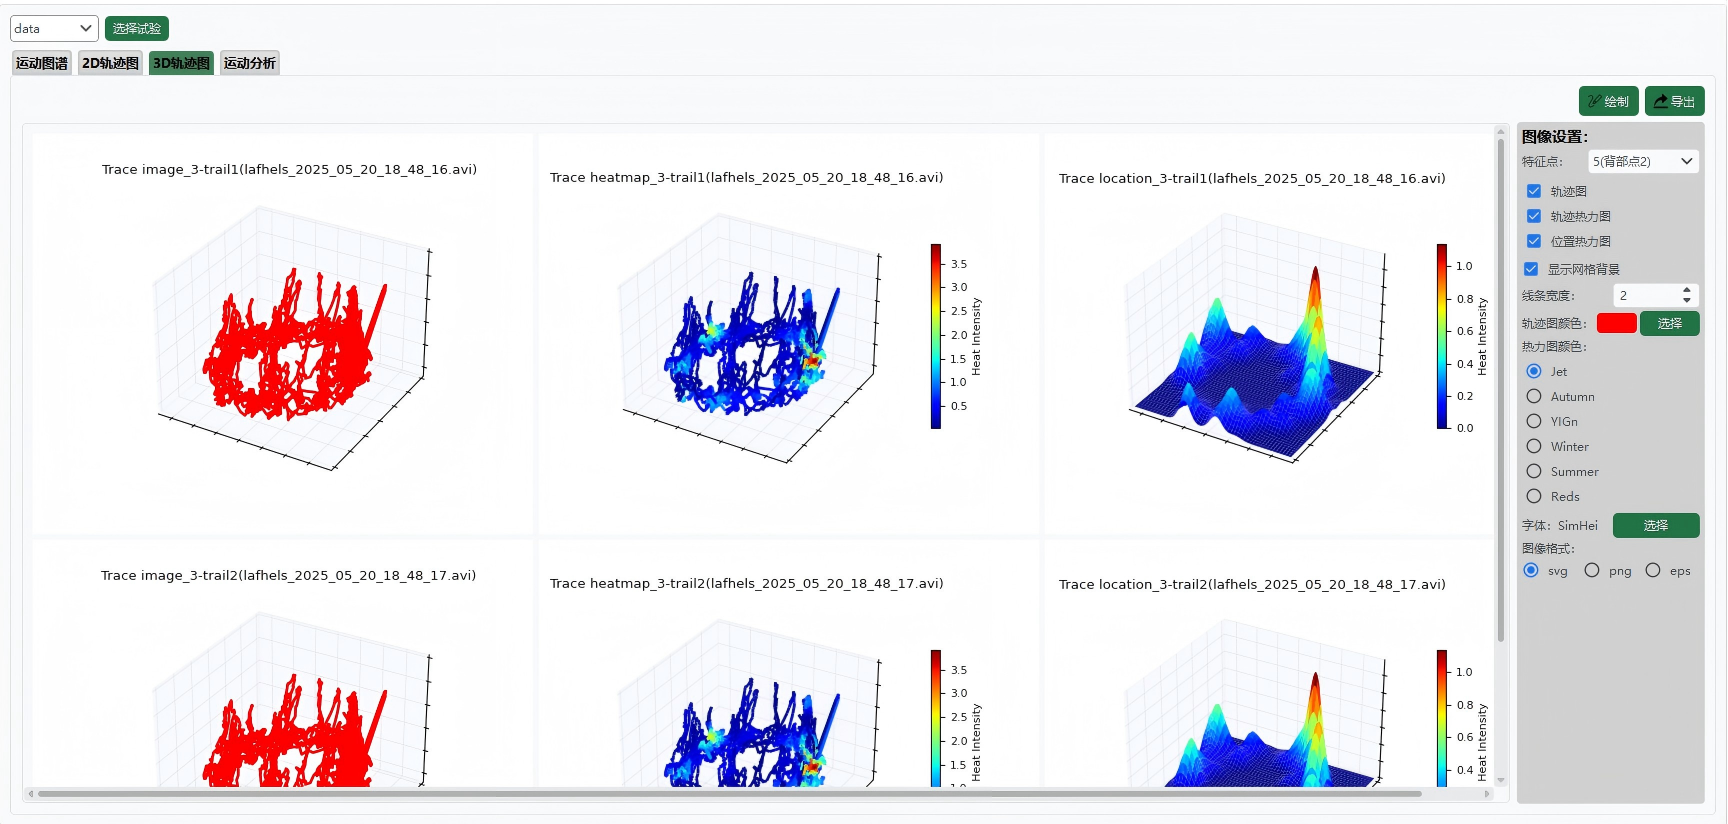Image resolution: width=1728 pixels, height=824 pixels.
Task: Click the 绘制 draw button
Action: click(x=1608, y=101)
